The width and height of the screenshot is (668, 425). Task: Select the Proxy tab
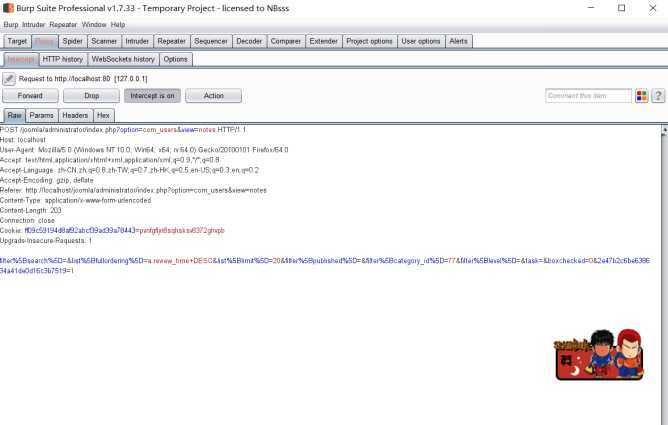click(44, 41)
